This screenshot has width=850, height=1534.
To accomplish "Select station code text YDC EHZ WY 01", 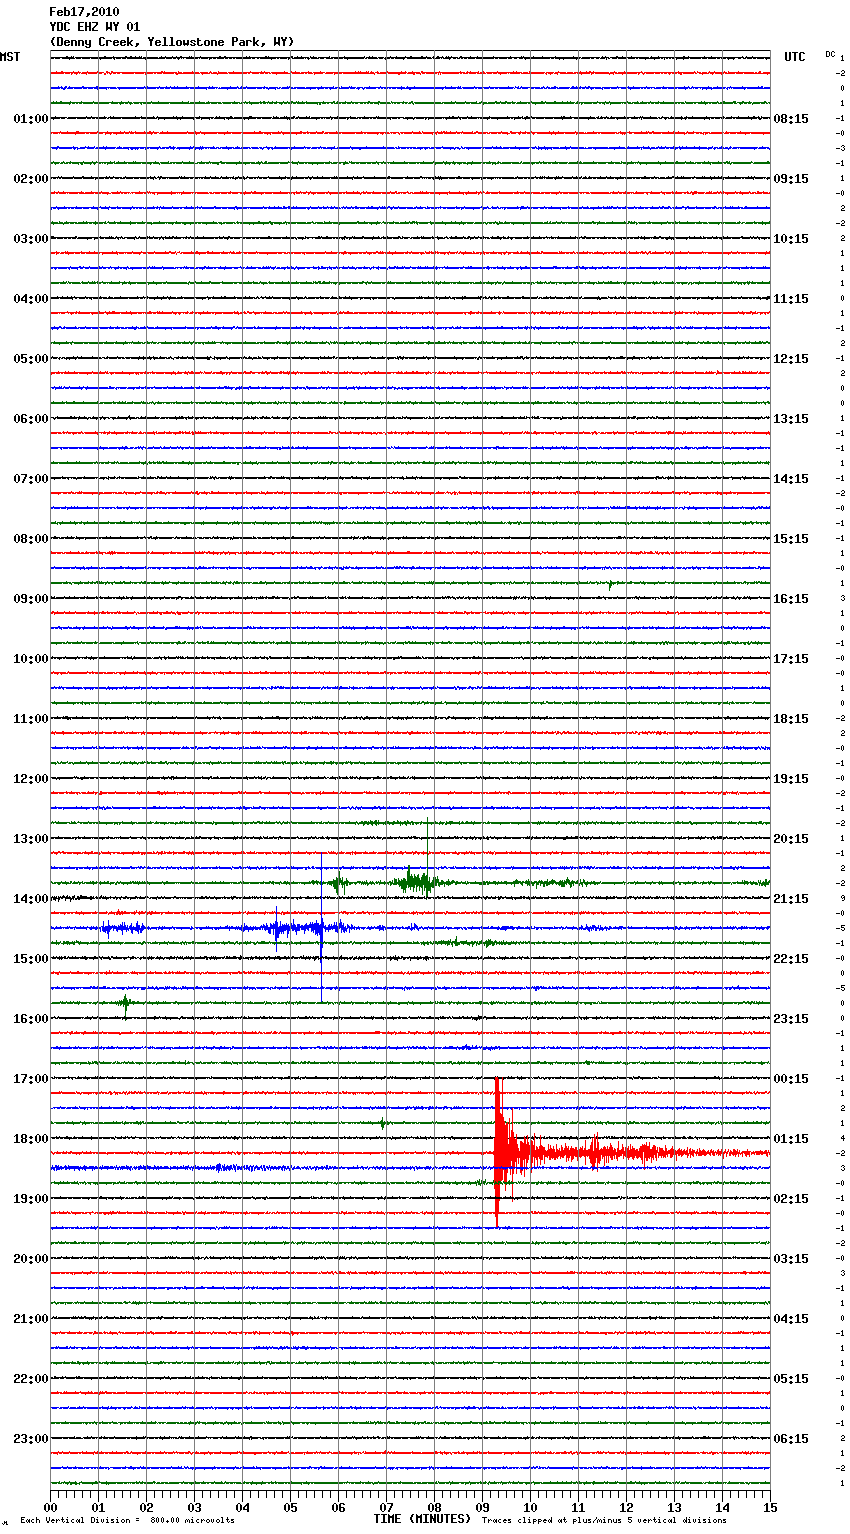I will (x=95, y=27).
